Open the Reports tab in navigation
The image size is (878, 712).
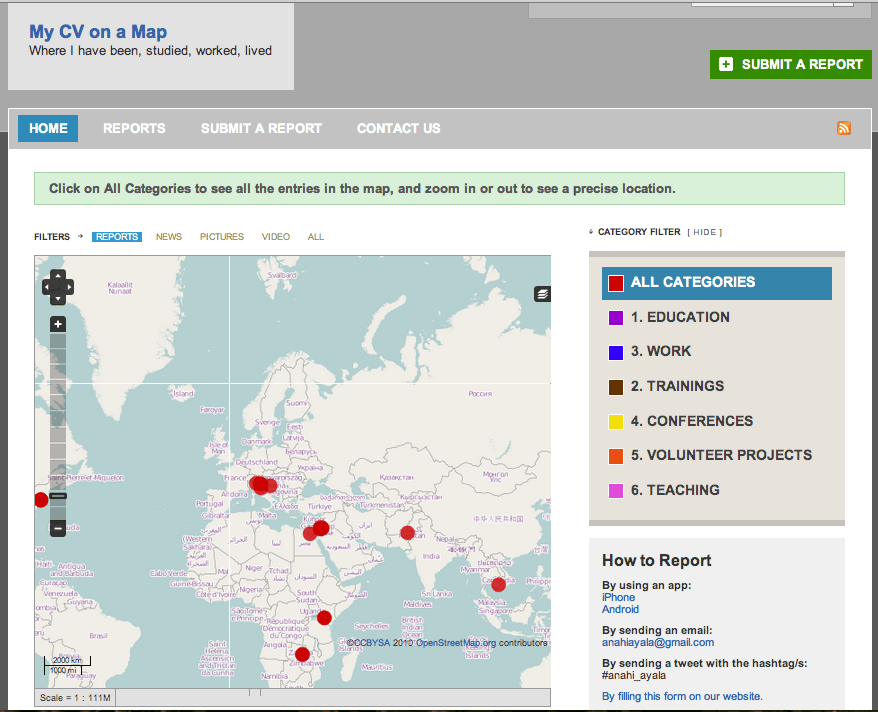tap(134, 128)
